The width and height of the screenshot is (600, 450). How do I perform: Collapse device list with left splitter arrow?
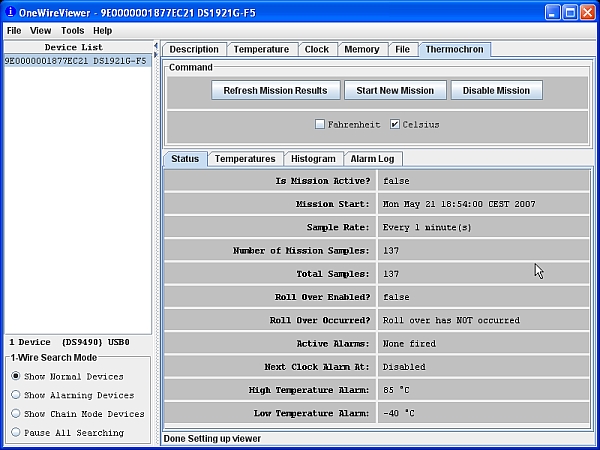156,46
